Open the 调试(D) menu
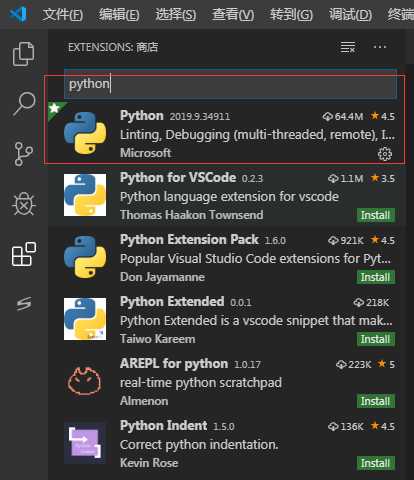Viewport: 414px width, 480px height. [x=350, y=15]
